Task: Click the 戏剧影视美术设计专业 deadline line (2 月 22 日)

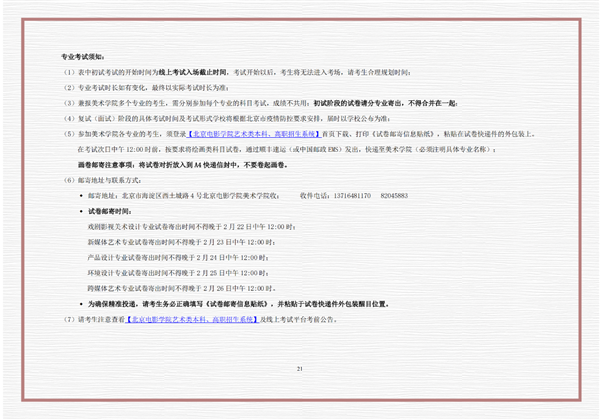Action: [x=191, y=227]
